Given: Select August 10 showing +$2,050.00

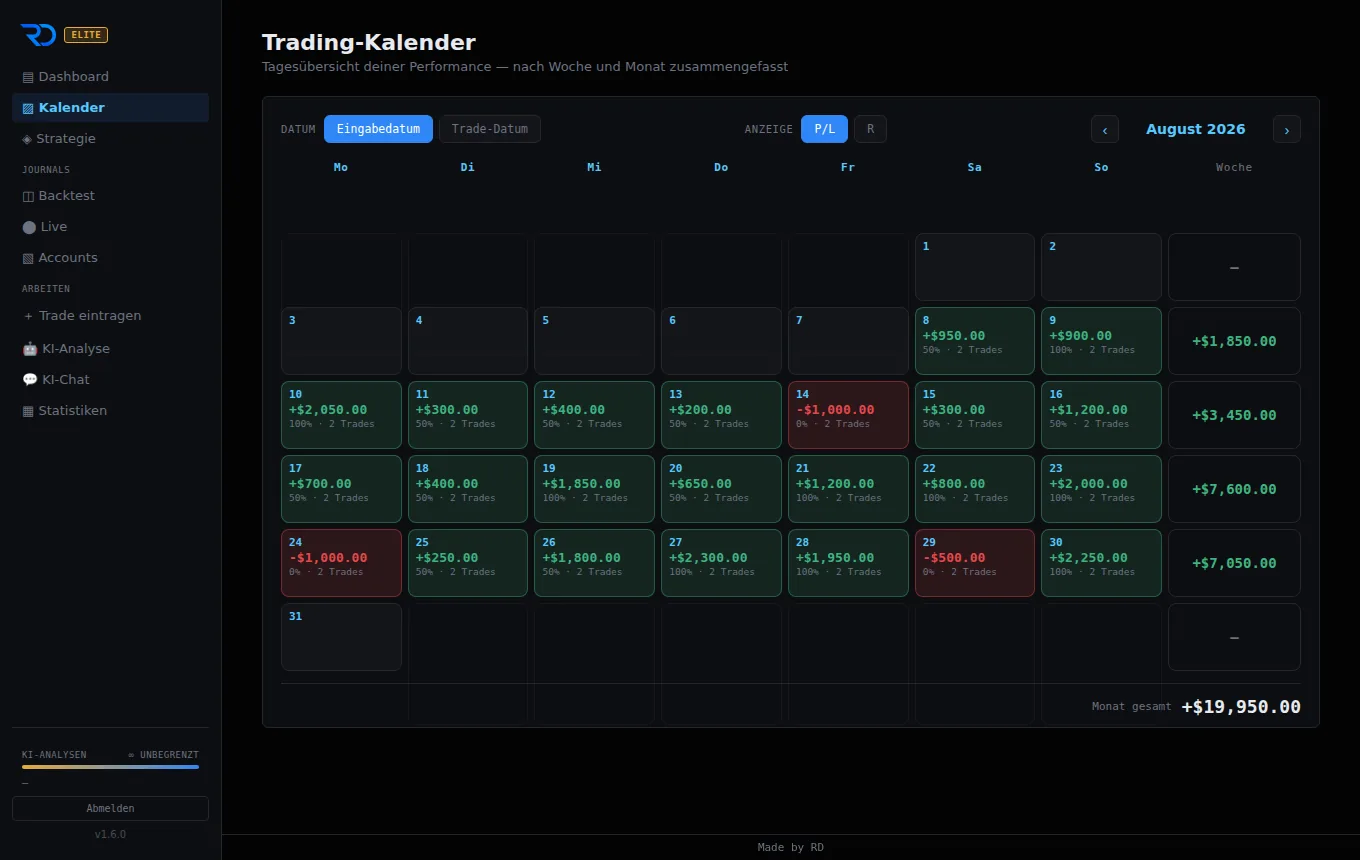Looking at the screenshot, I should pyautogui.click(x=341, y=415).
